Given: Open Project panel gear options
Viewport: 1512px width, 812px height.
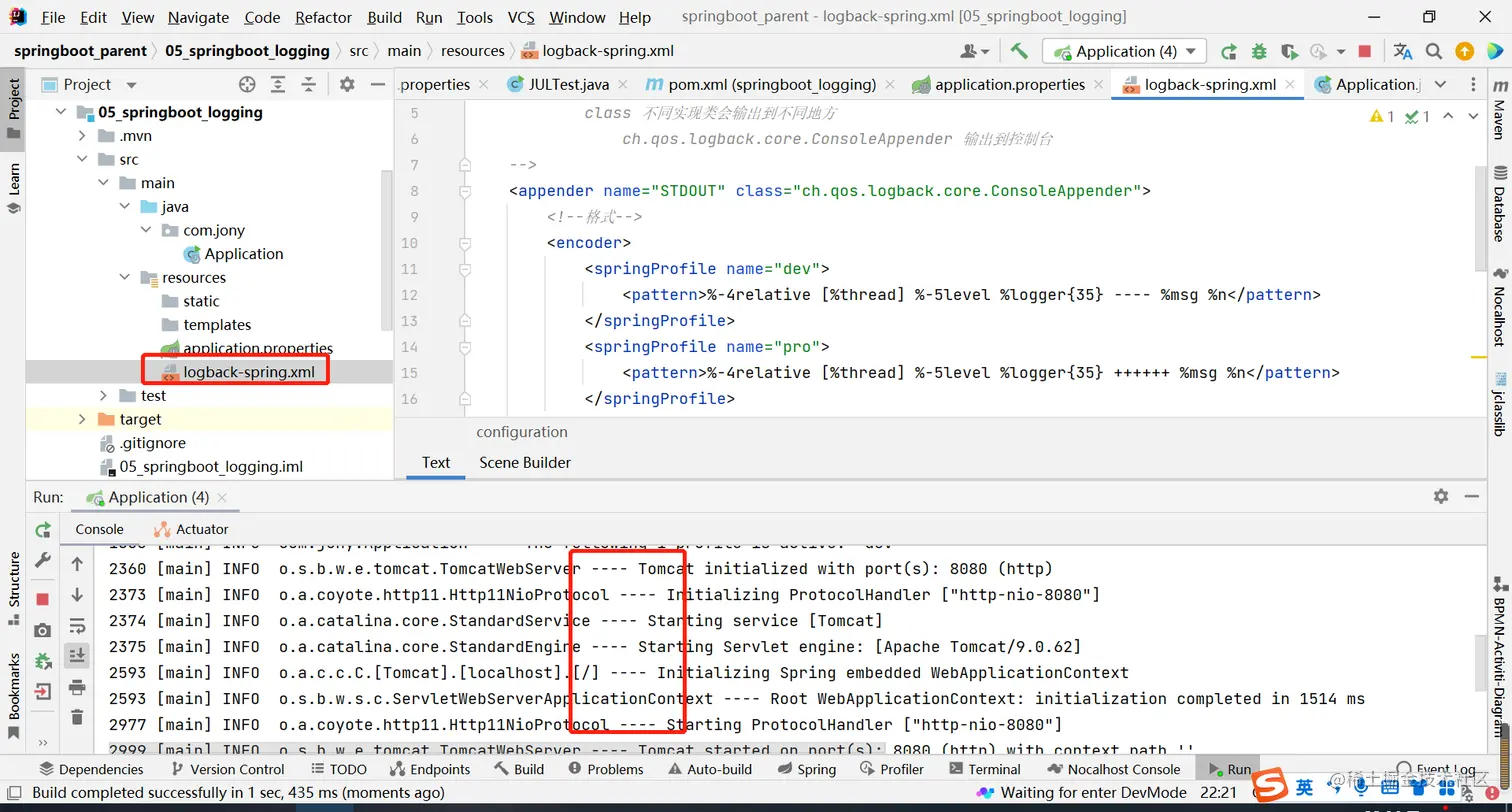Looking at the screenshot, I should [x=347, y=84].
